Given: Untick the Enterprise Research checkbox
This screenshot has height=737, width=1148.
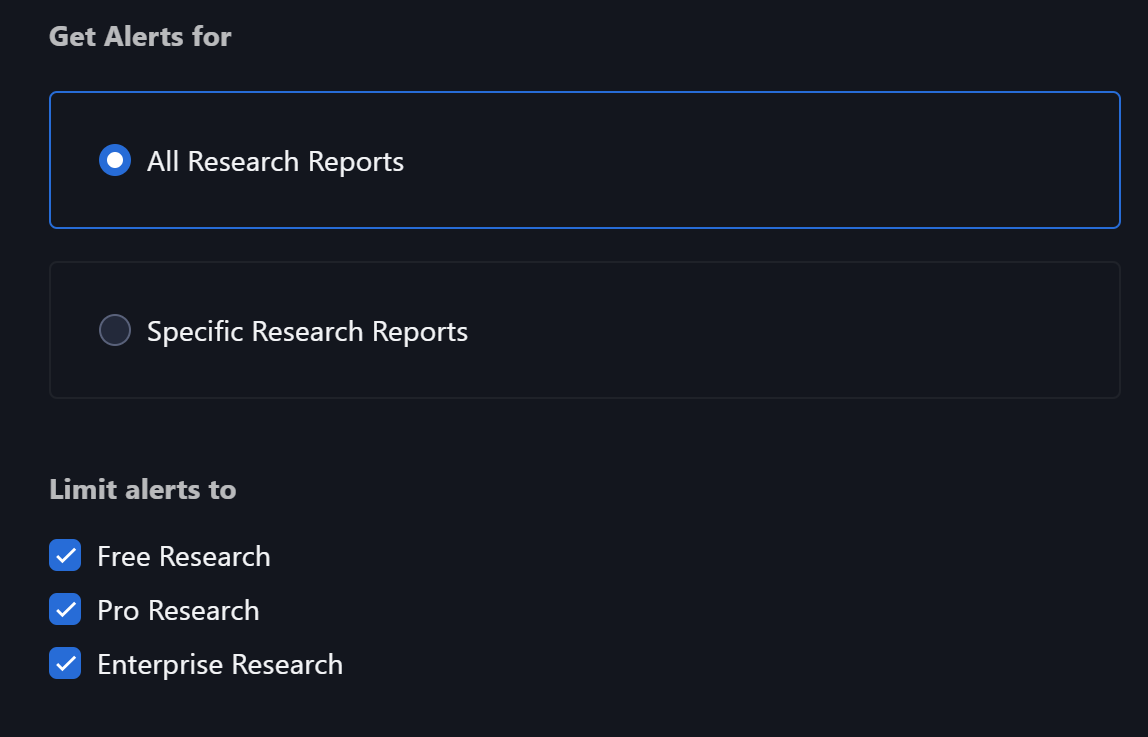Looking at the screenshot, I should click(65, 664).
